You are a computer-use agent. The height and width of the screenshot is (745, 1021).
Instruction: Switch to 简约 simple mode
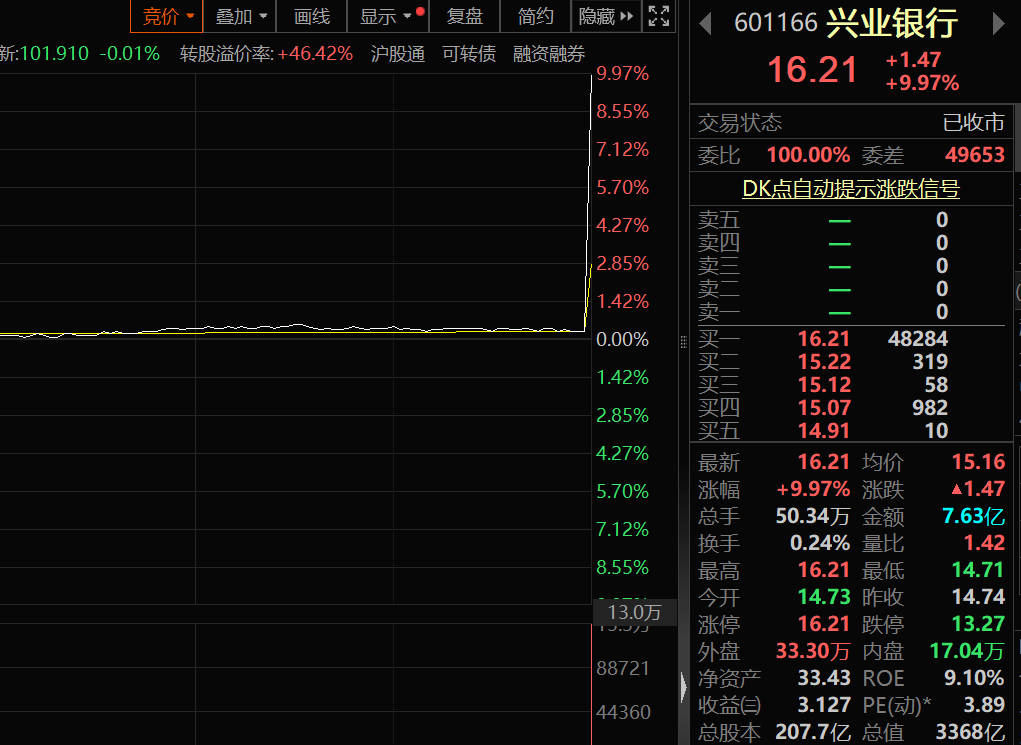click(x=535, y=16)
